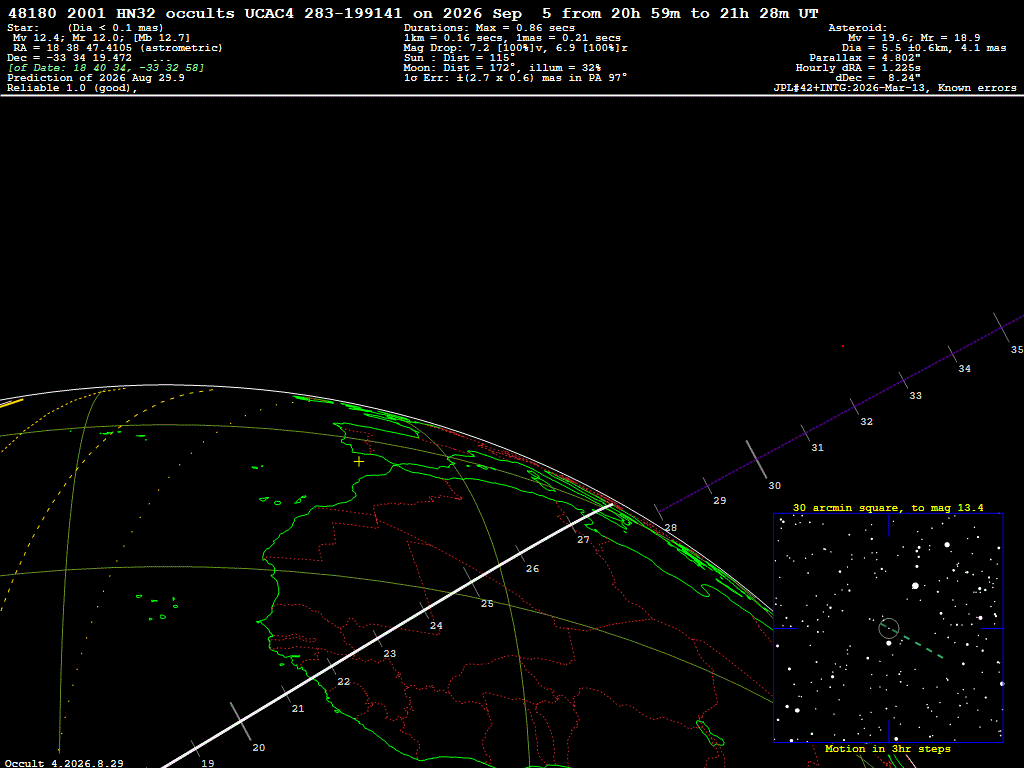
Task: Click the 30 arcmin square chart title
Action: [x=888, y=507]
